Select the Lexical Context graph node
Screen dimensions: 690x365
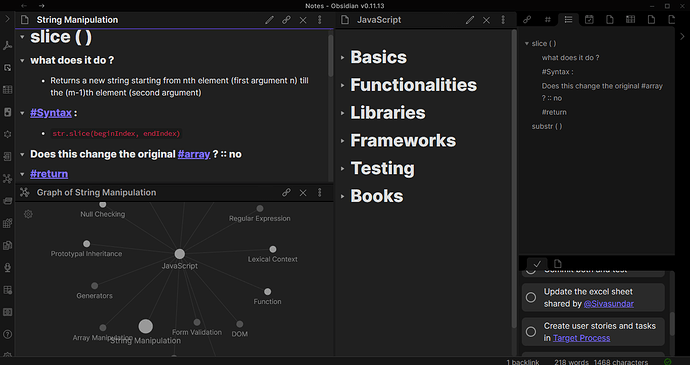(x=273, y=249)
